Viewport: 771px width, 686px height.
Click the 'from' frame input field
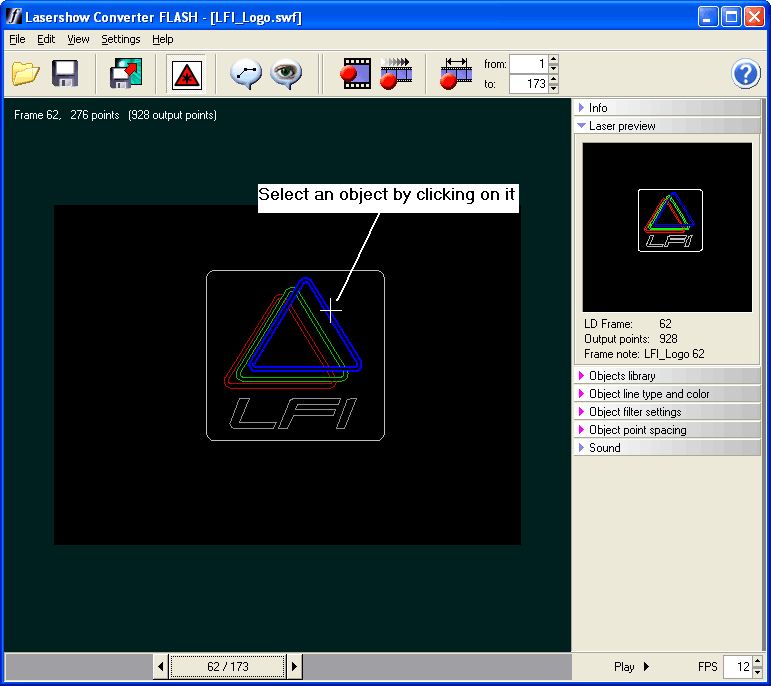pyautogui.click(x=529, y=64)
